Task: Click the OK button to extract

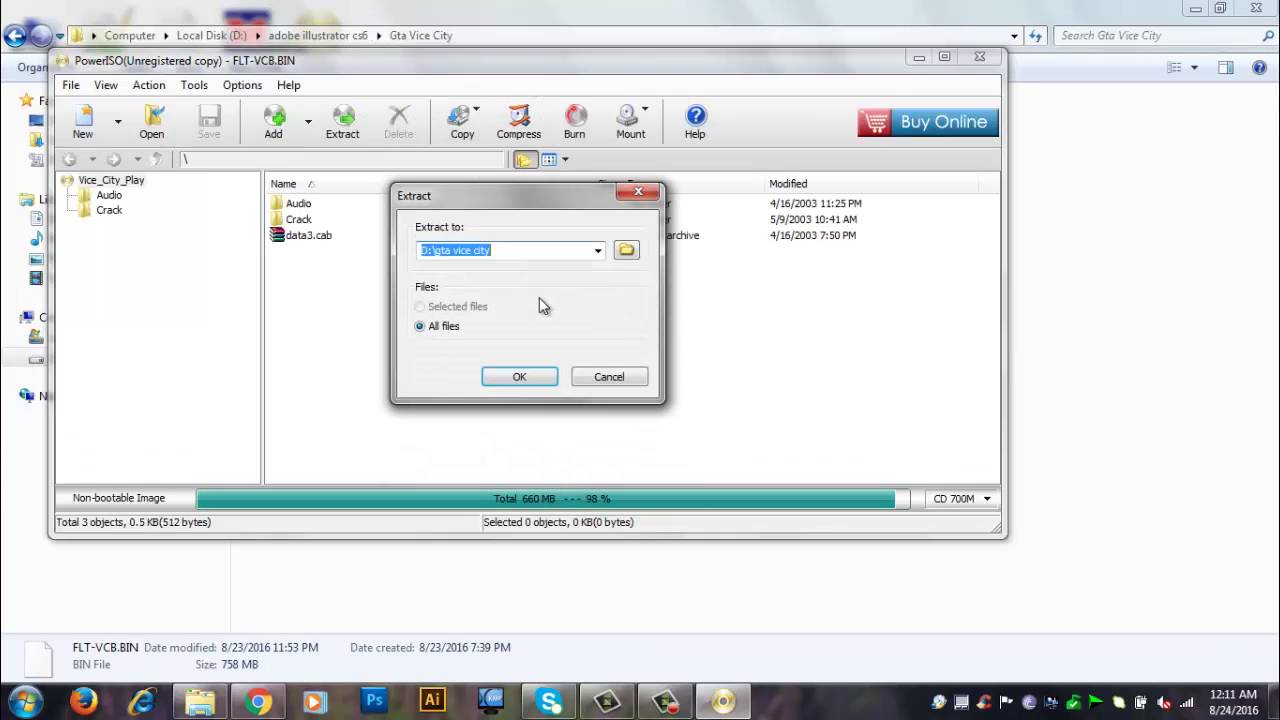Action: coord(519,376)
